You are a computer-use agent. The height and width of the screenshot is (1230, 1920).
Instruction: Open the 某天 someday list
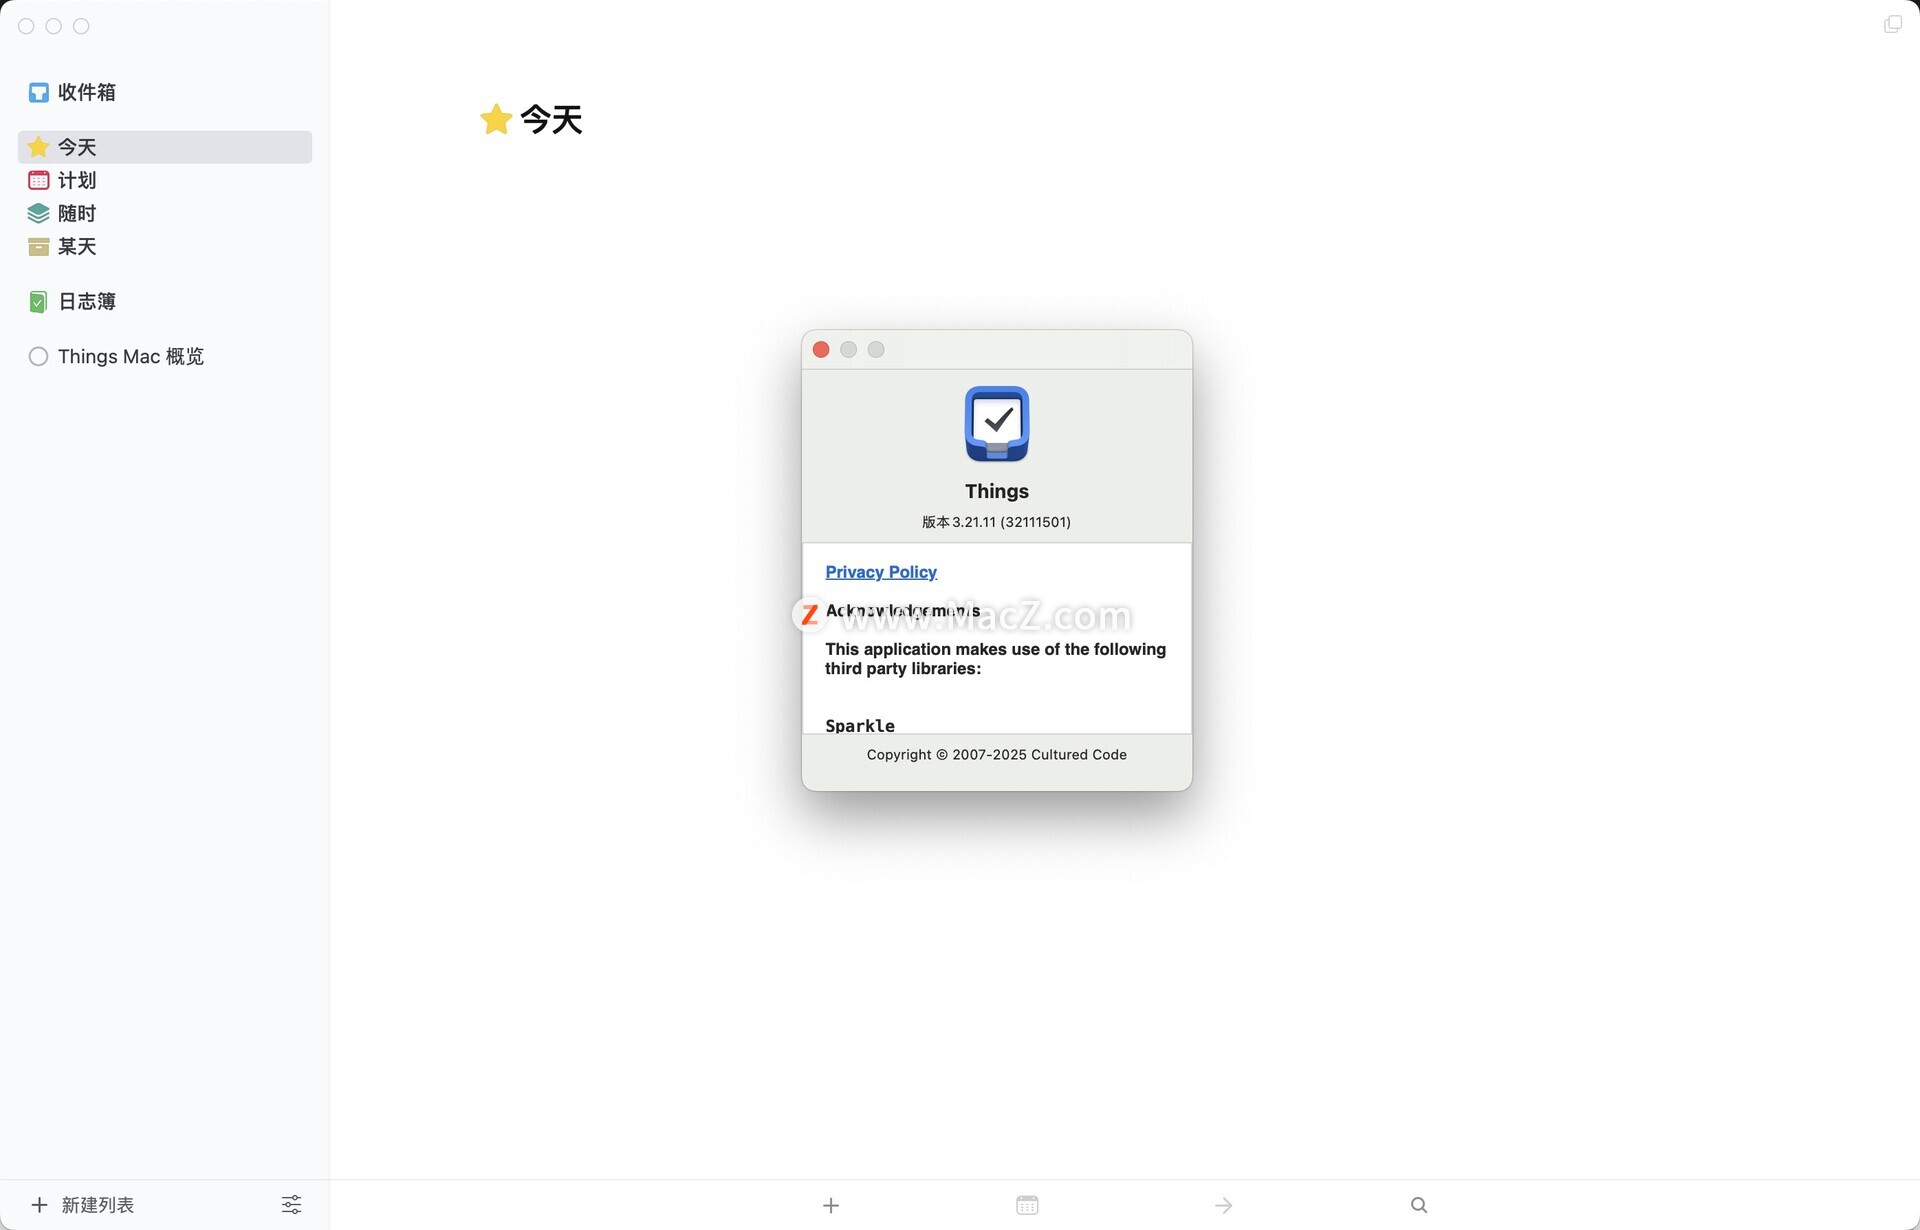coord(165,246)
